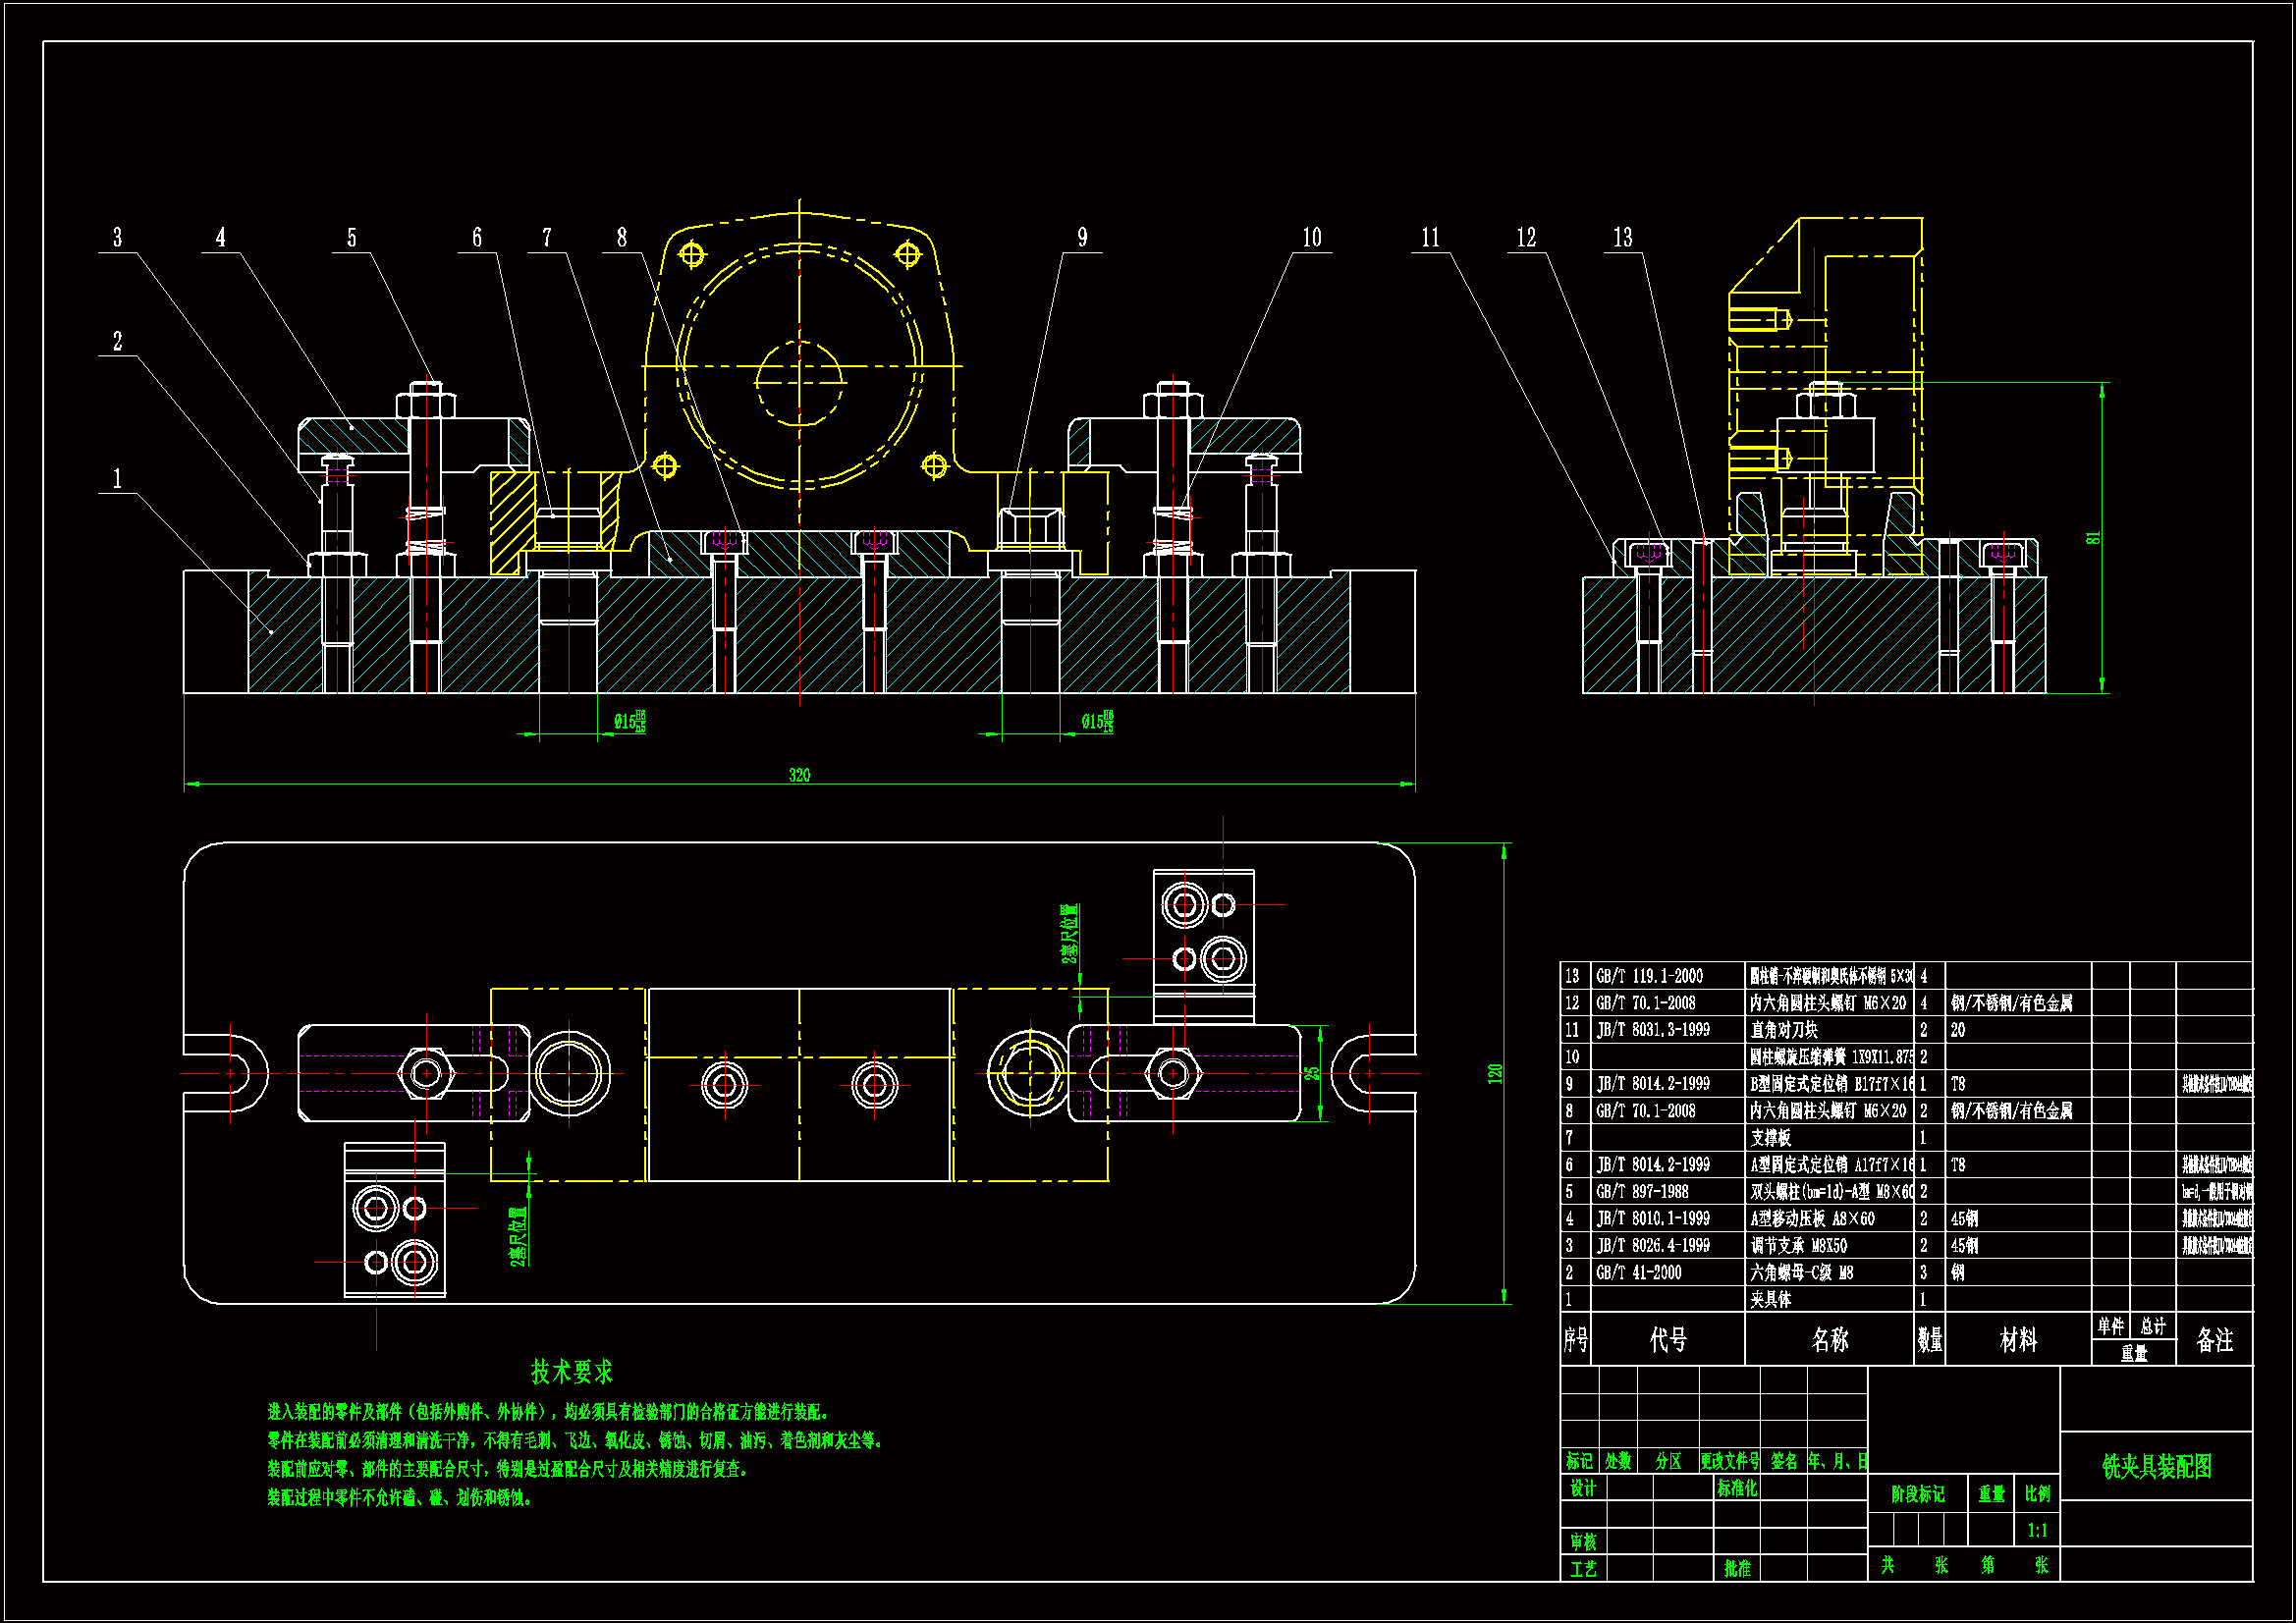
Task: Select balloon label 10 in the front view
Action: tap(1311, 238)
